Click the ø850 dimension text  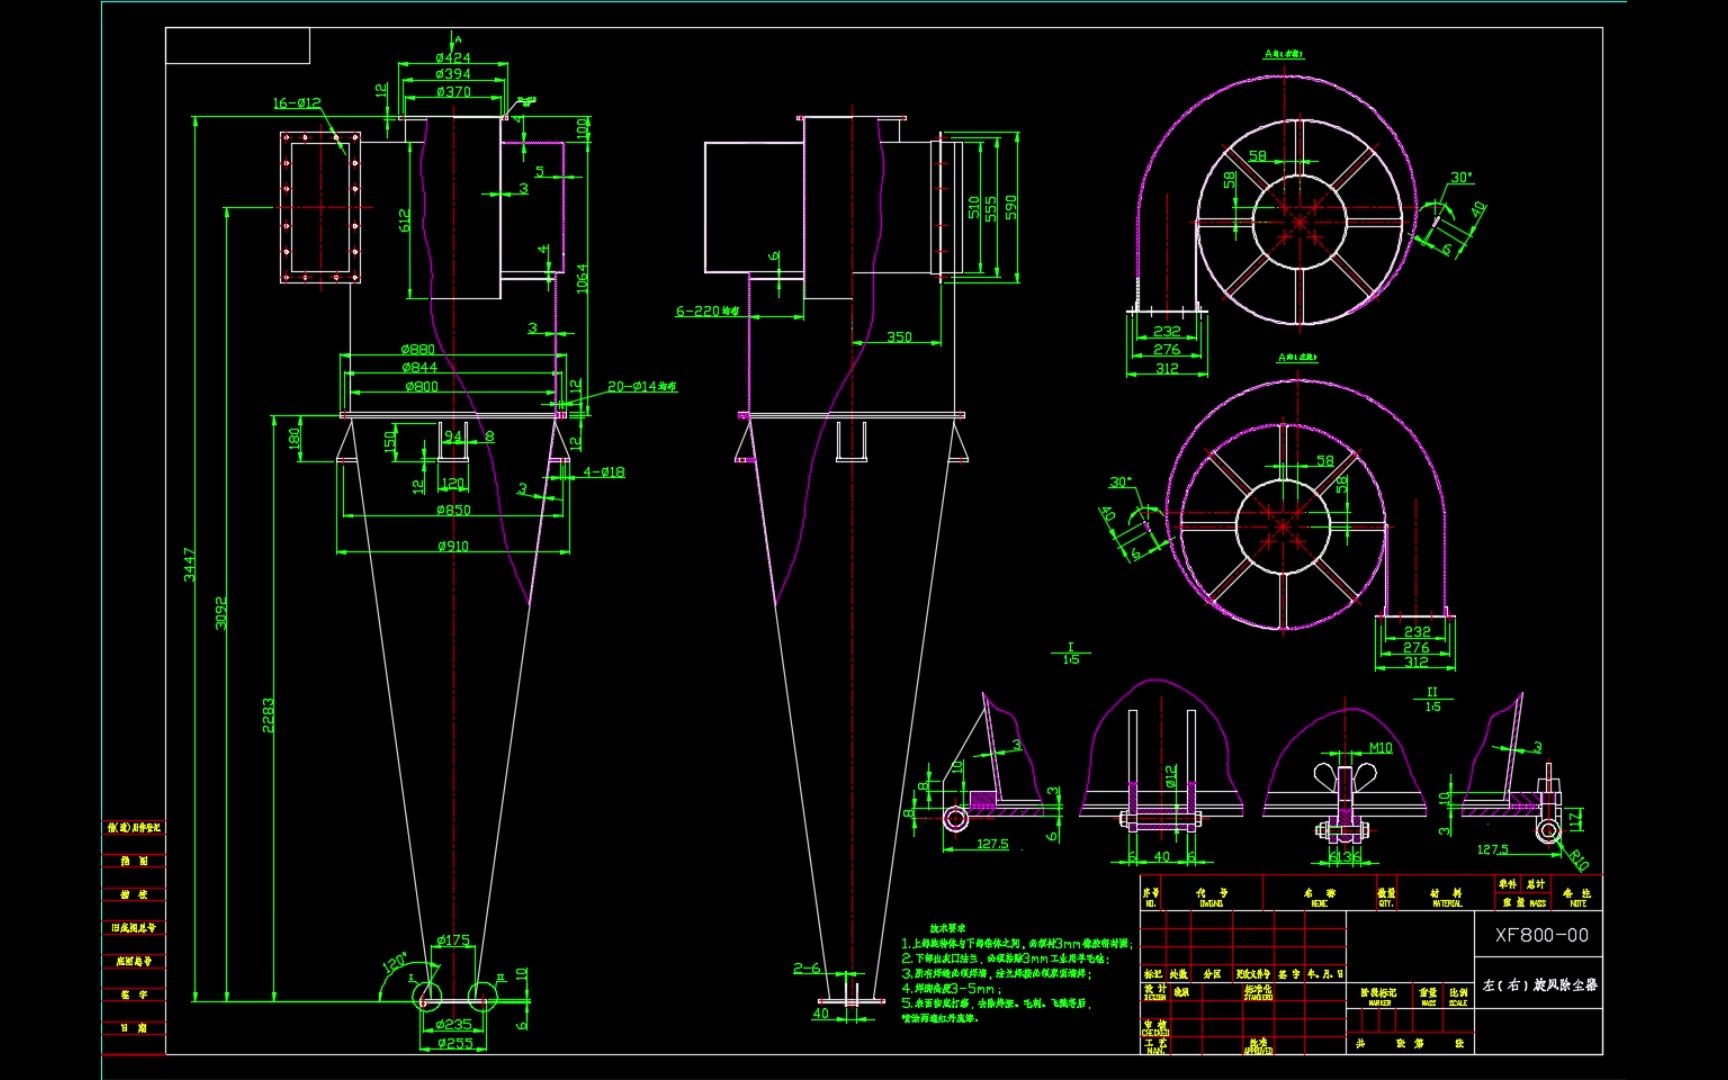[453, 510]
